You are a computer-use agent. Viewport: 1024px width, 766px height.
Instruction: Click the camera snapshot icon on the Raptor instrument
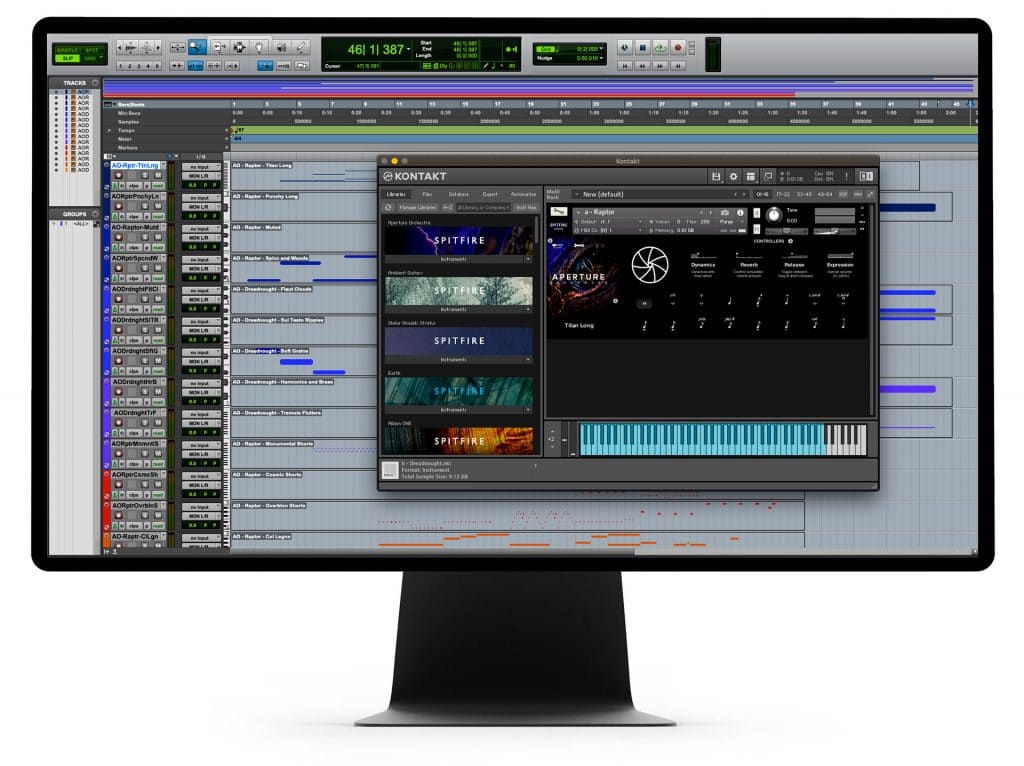(x=725, y=212)
